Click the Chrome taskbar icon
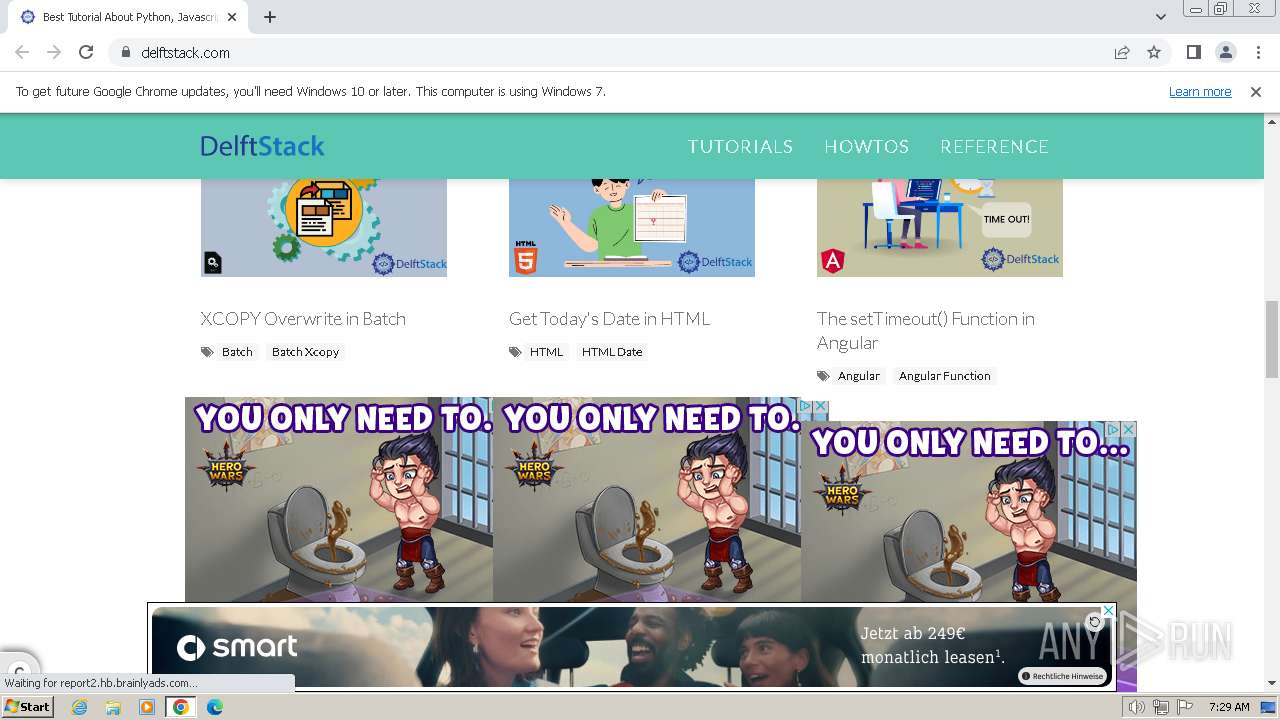This screenshot has height=720, width=1280. tap(181, 707)
